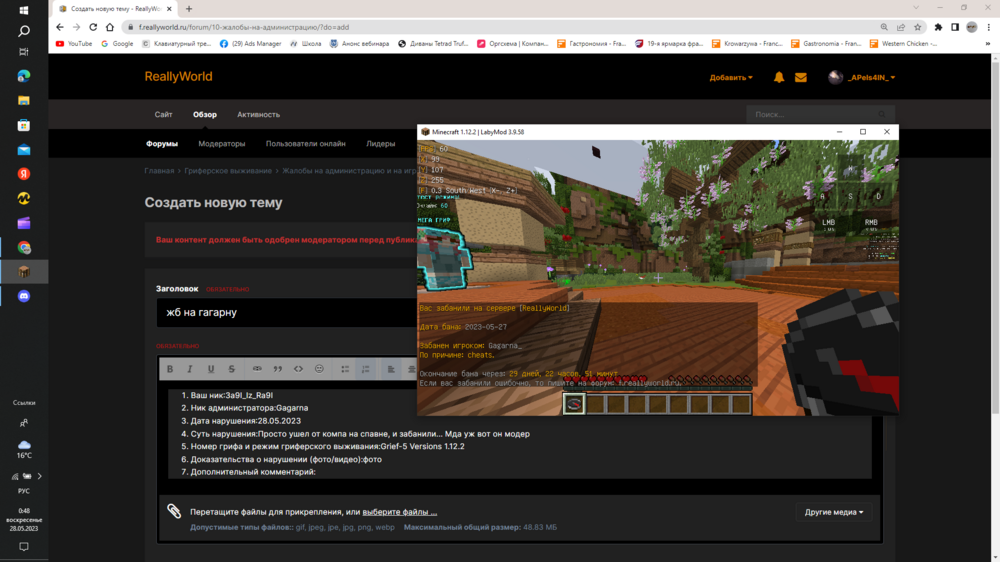Open the notifications bell on ReallyWorld
The height and width of the screenshot is (562, 1000).
[779, 77]
